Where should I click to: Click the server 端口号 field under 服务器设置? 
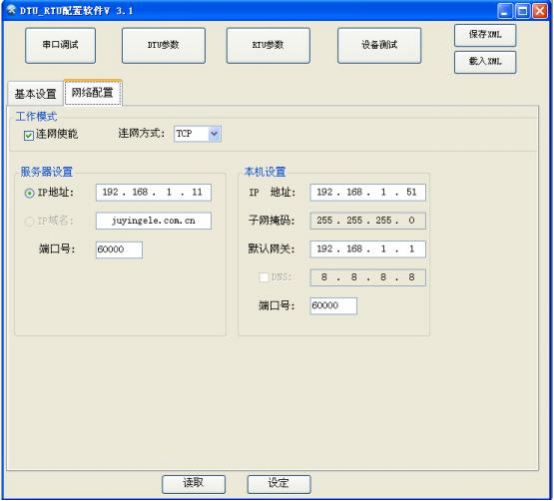[x=119, y=249]
